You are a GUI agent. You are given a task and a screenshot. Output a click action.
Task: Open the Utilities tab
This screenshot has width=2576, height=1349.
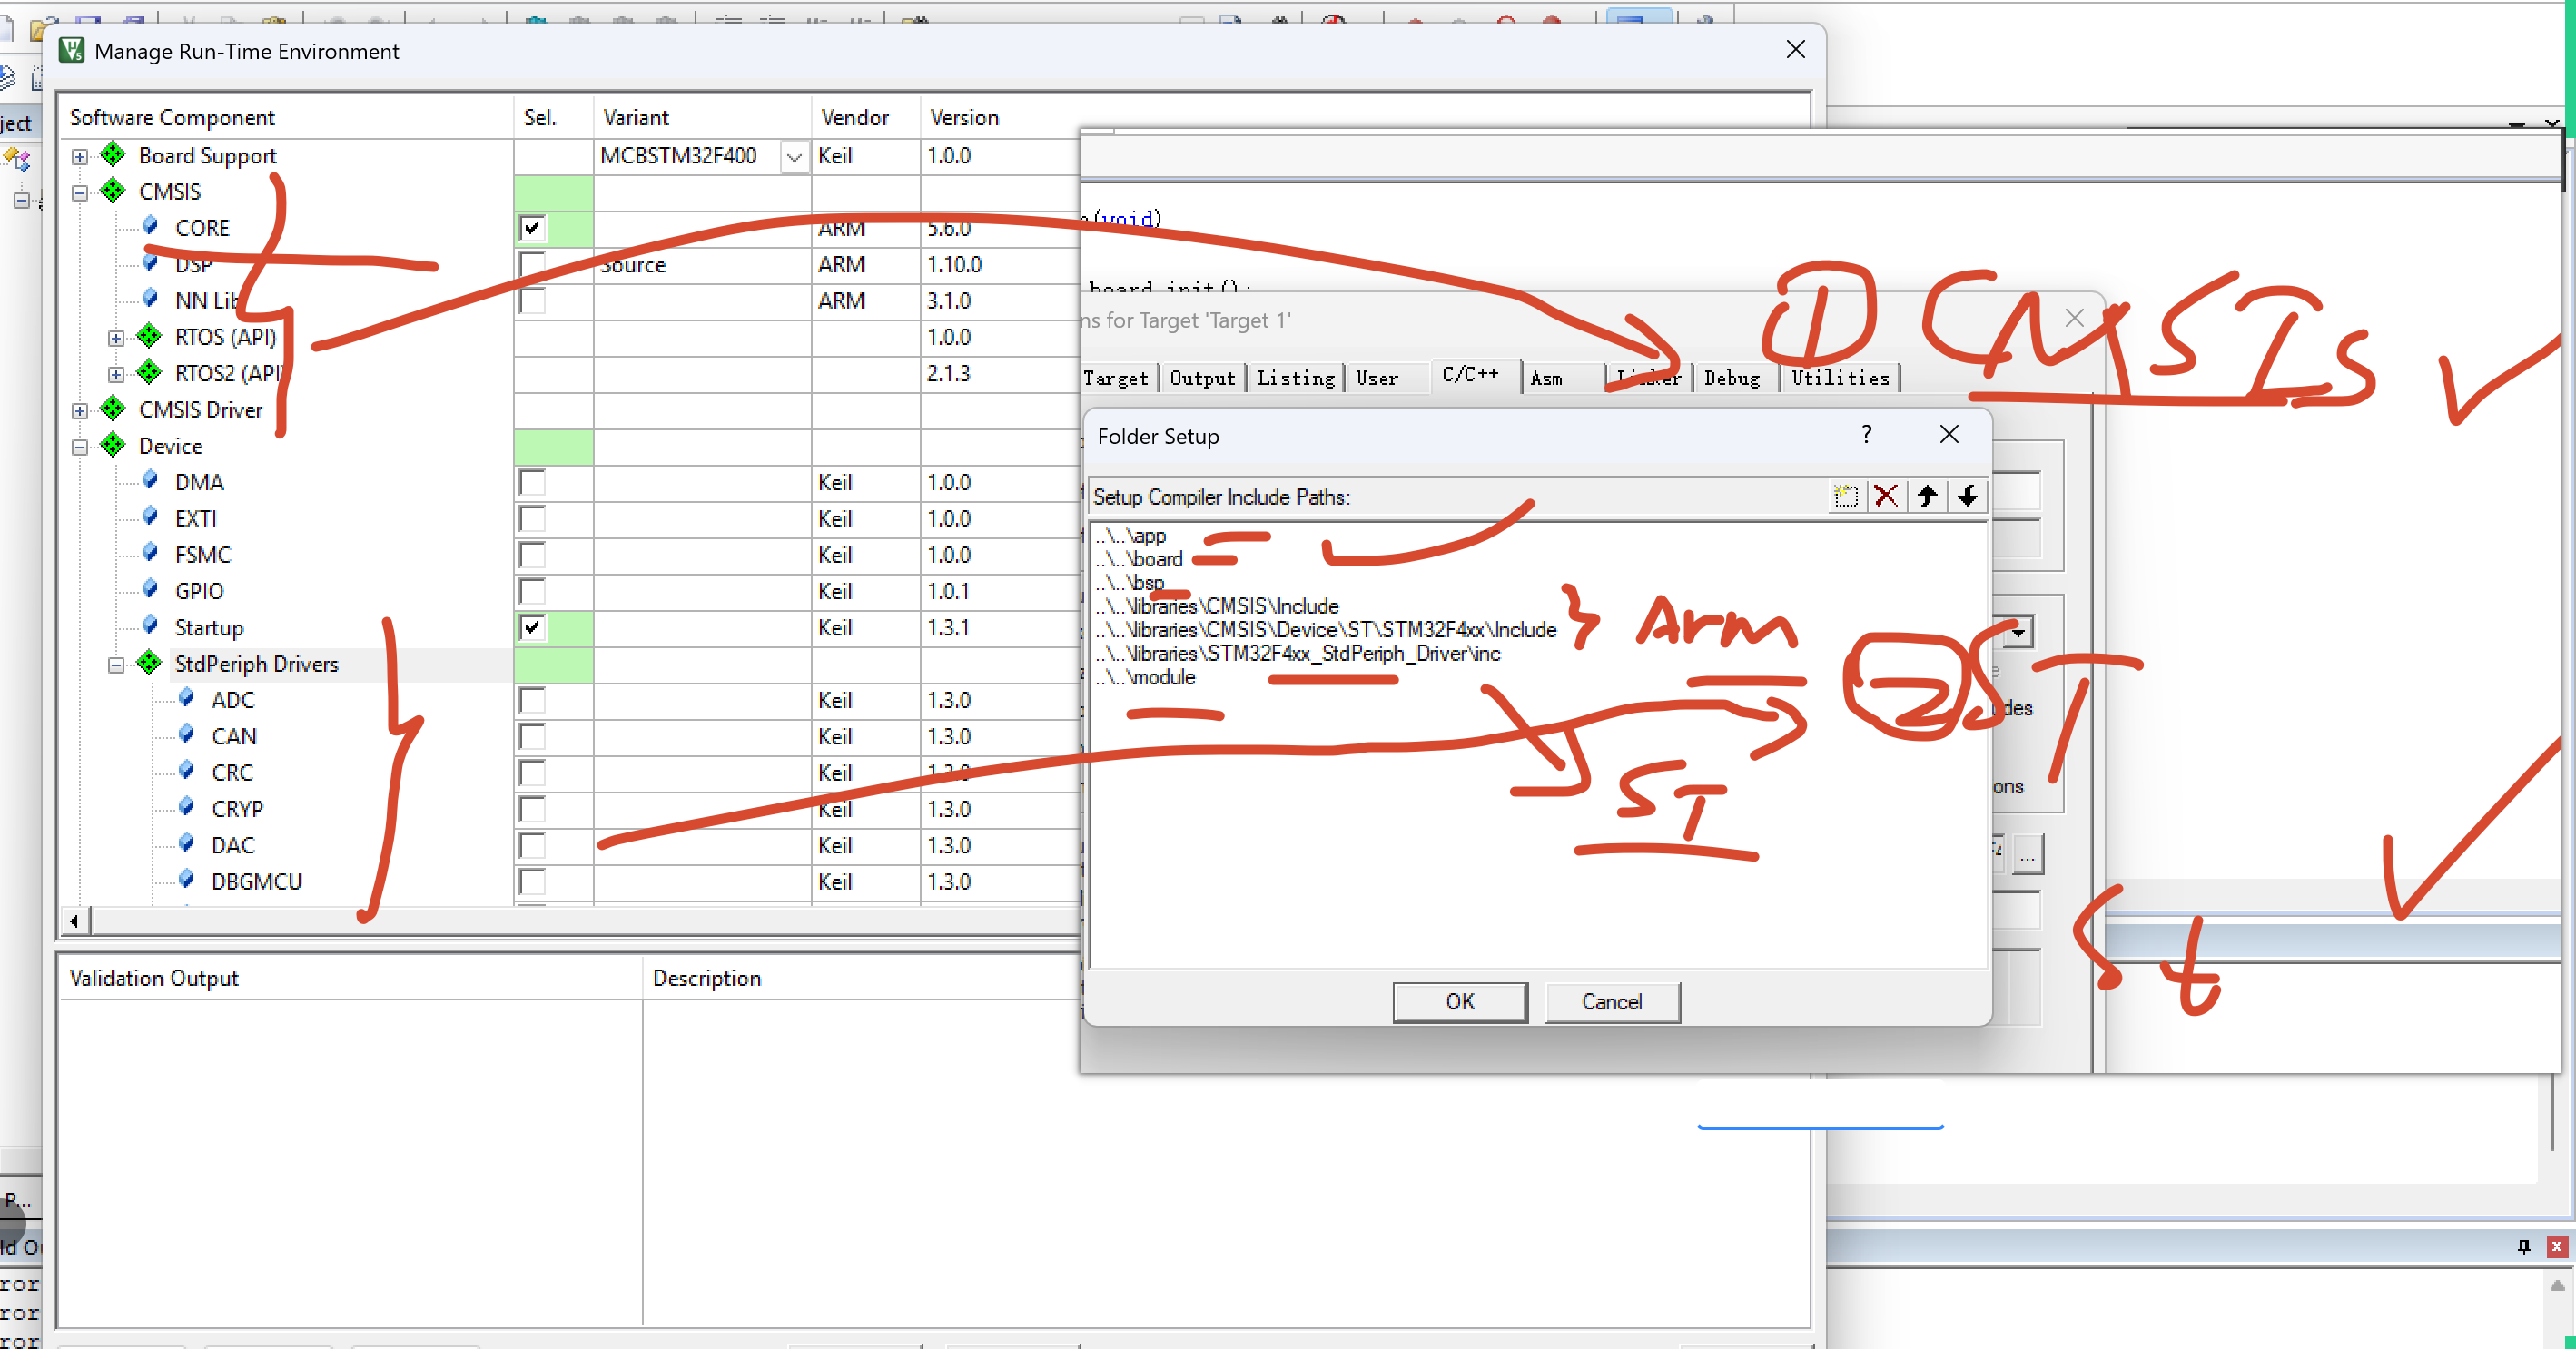[x=1840, y=378]
